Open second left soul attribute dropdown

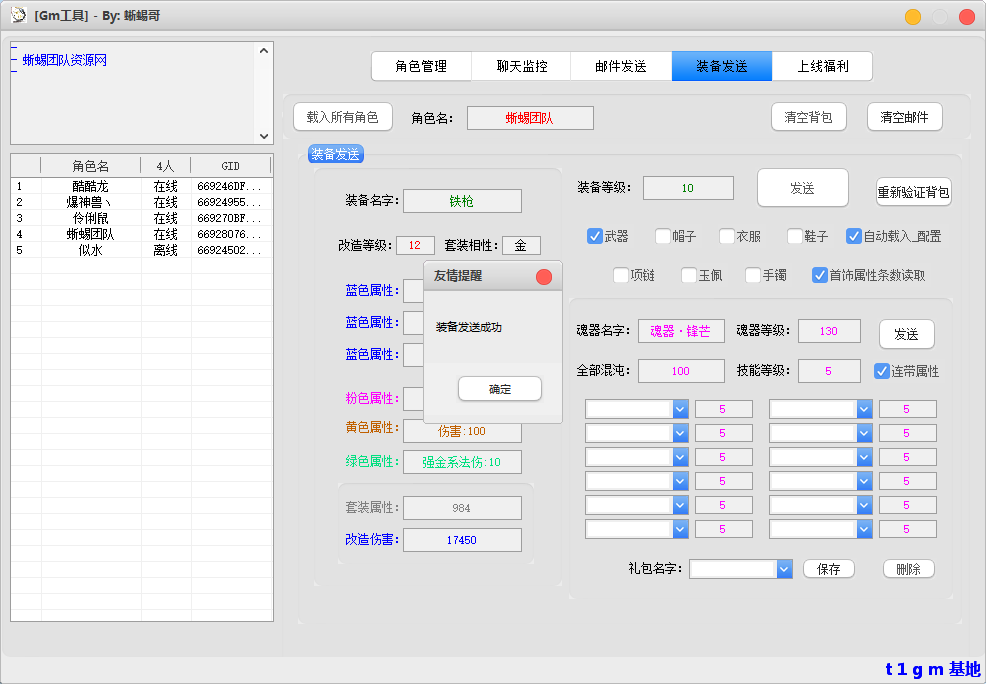680,433
